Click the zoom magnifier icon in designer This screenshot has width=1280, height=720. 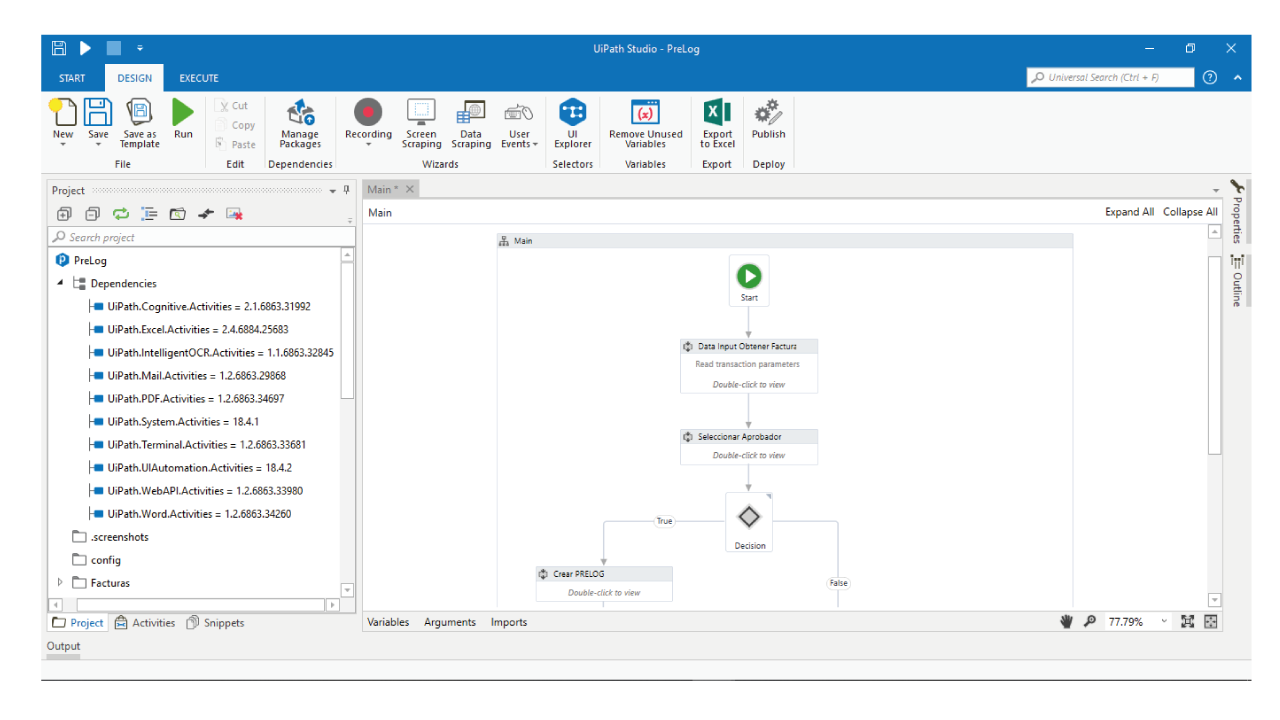click(1090, 621)
